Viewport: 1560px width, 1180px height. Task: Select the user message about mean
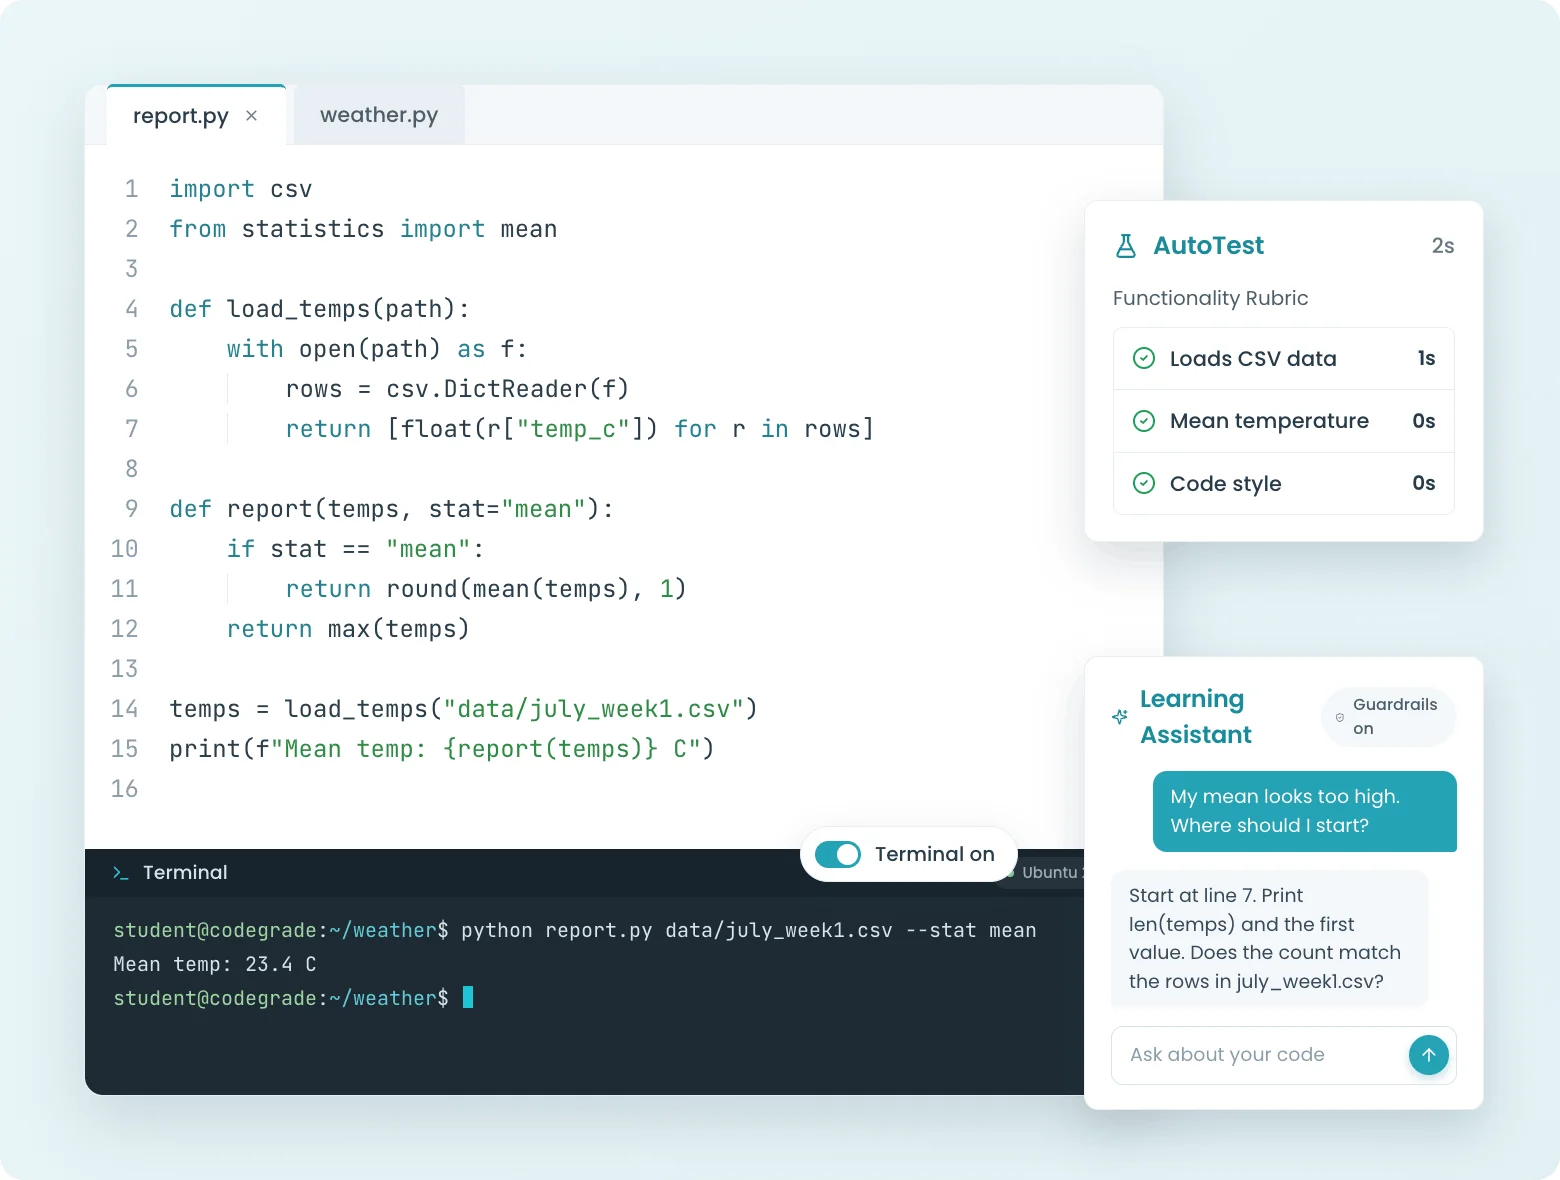pyautogui.click(x=1305, y=811)
